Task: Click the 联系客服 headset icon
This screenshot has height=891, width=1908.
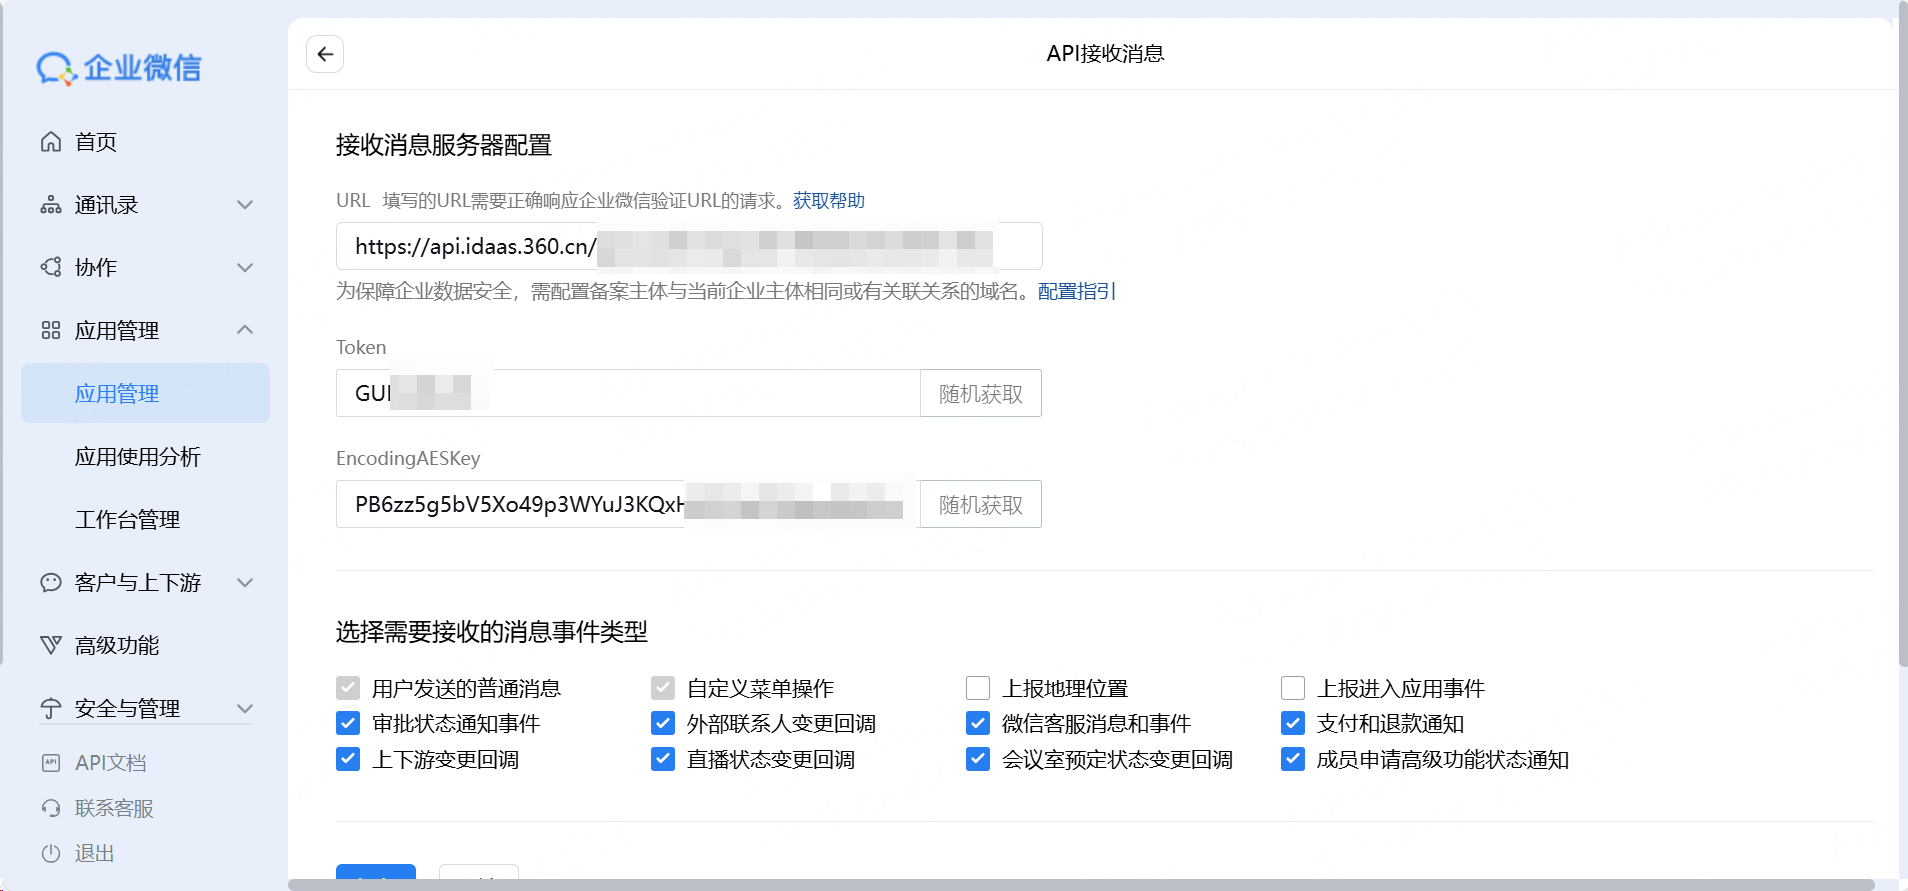Action: [x=51, y=808]
